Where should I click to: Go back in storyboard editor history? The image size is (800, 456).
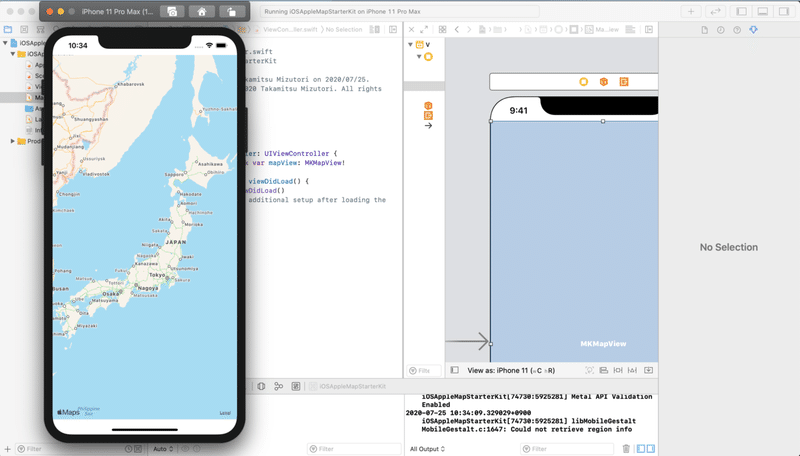click(x=457, y=30)
